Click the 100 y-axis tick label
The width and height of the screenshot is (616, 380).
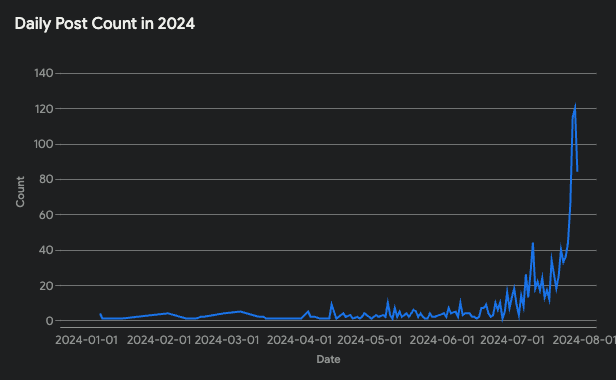44,144
